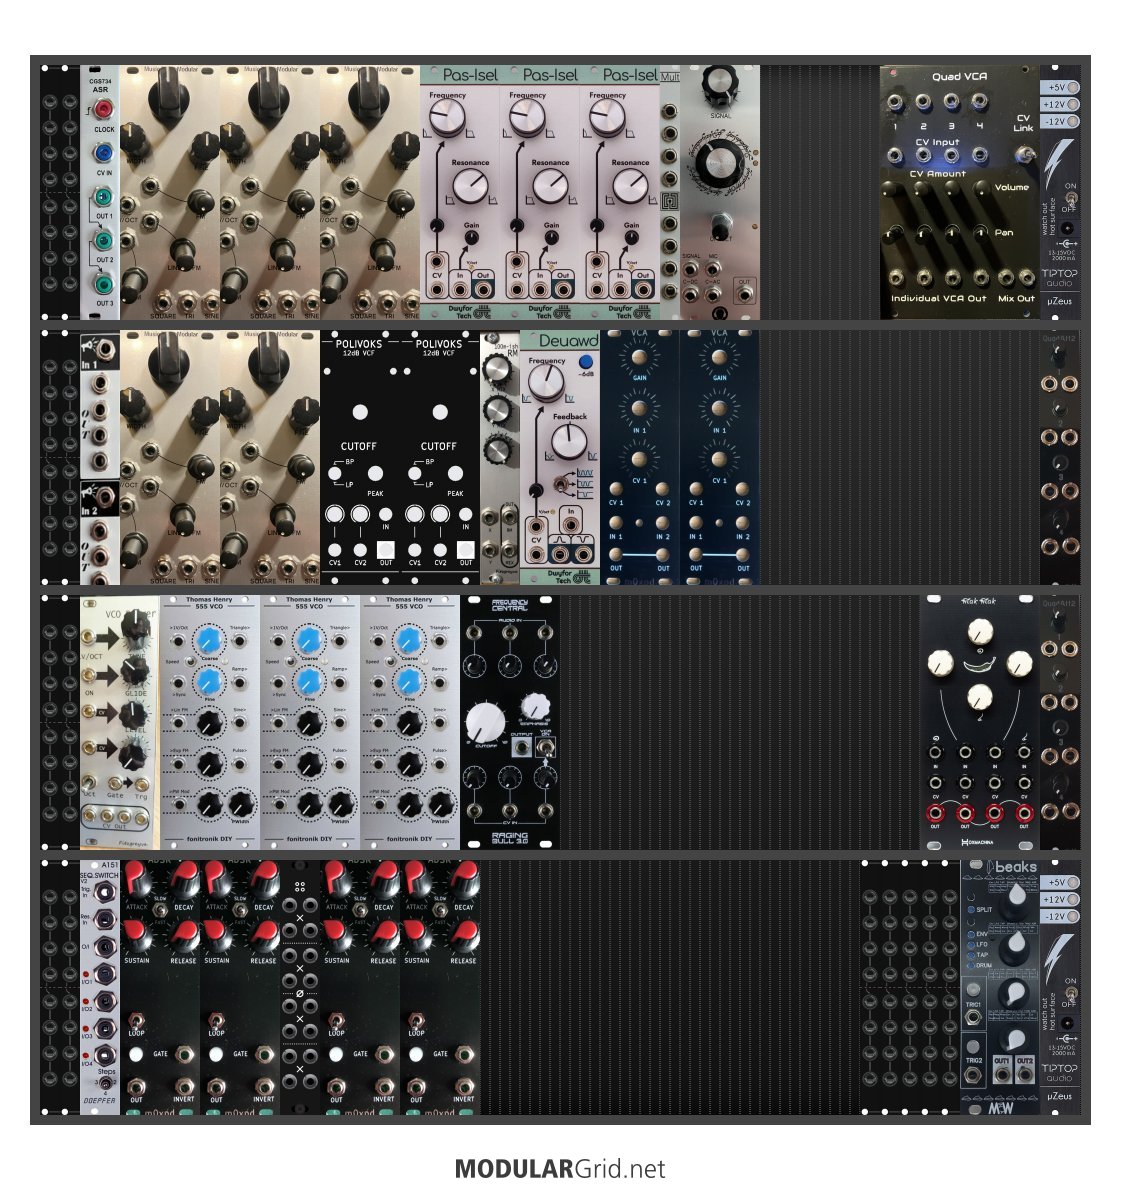
Task: Click the A151 Res In jack
Action: 105,921
